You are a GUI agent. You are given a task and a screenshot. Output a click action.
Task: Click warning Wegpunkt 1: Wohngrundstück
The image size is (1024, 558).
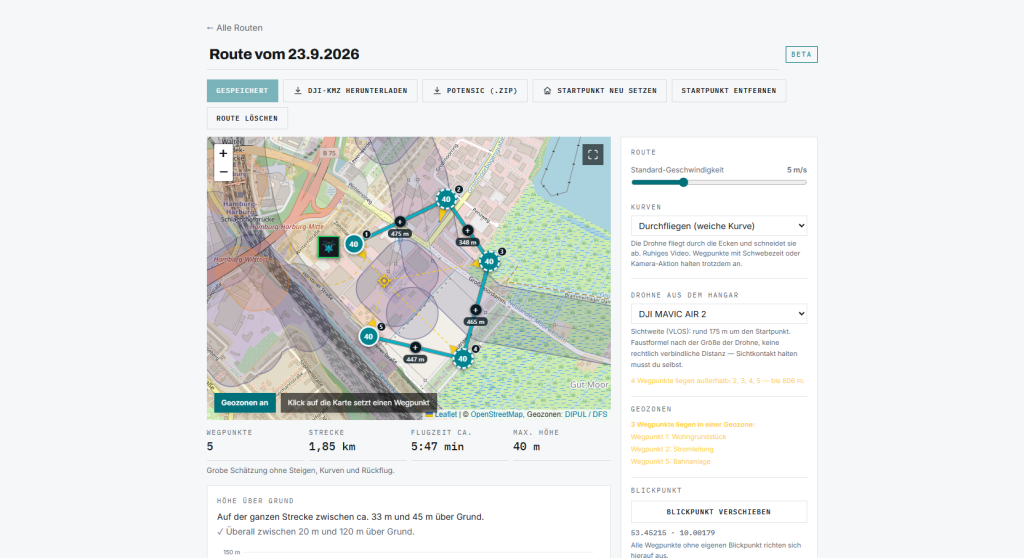click(678, 436)
